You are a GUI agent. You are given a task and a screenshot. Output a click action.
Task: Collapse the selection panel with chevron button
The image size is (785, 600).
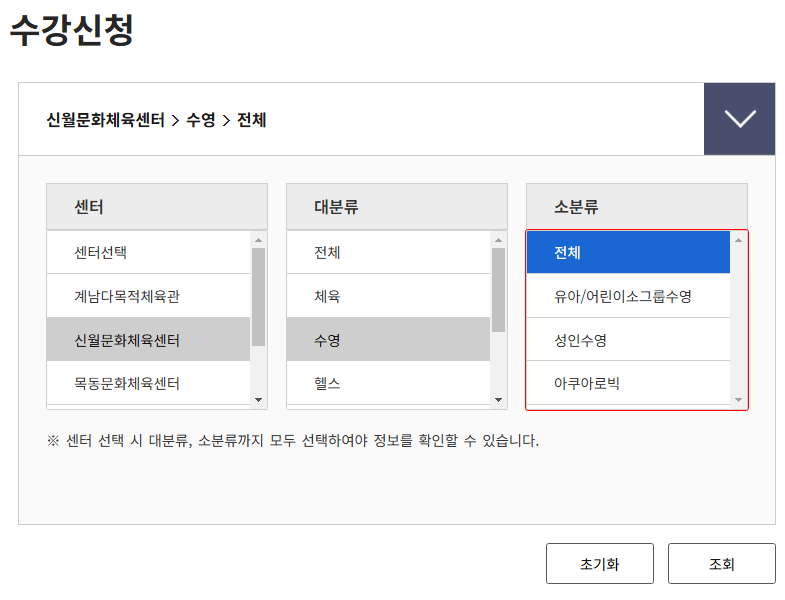tap(739, 119)
